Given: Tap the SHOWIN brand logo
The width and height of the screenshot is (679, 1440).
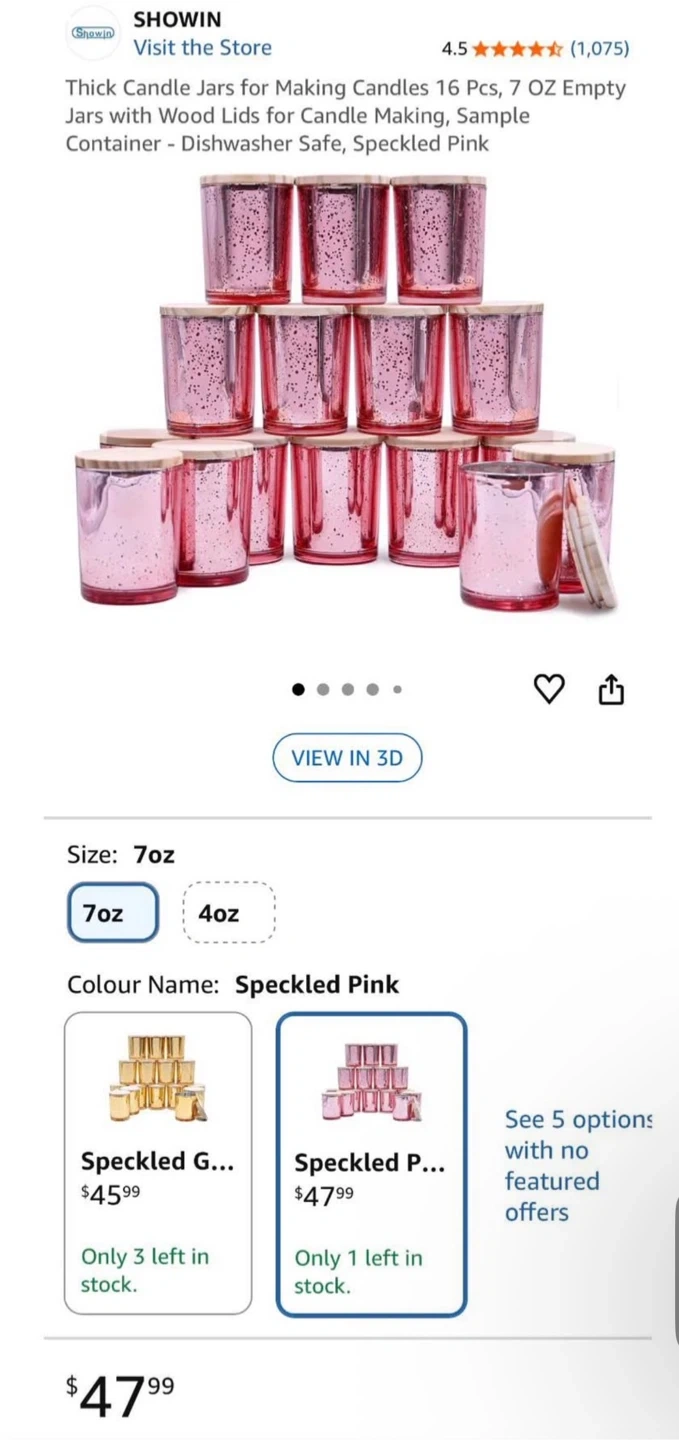Looking at the screenshot, I should (92, 33).
